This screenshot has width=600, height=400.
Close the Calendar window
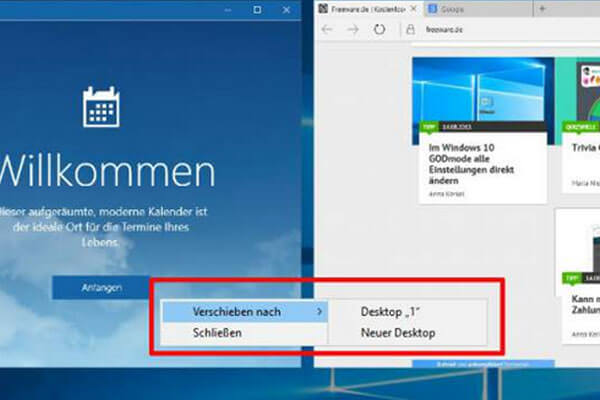click(x=286, y=10)
